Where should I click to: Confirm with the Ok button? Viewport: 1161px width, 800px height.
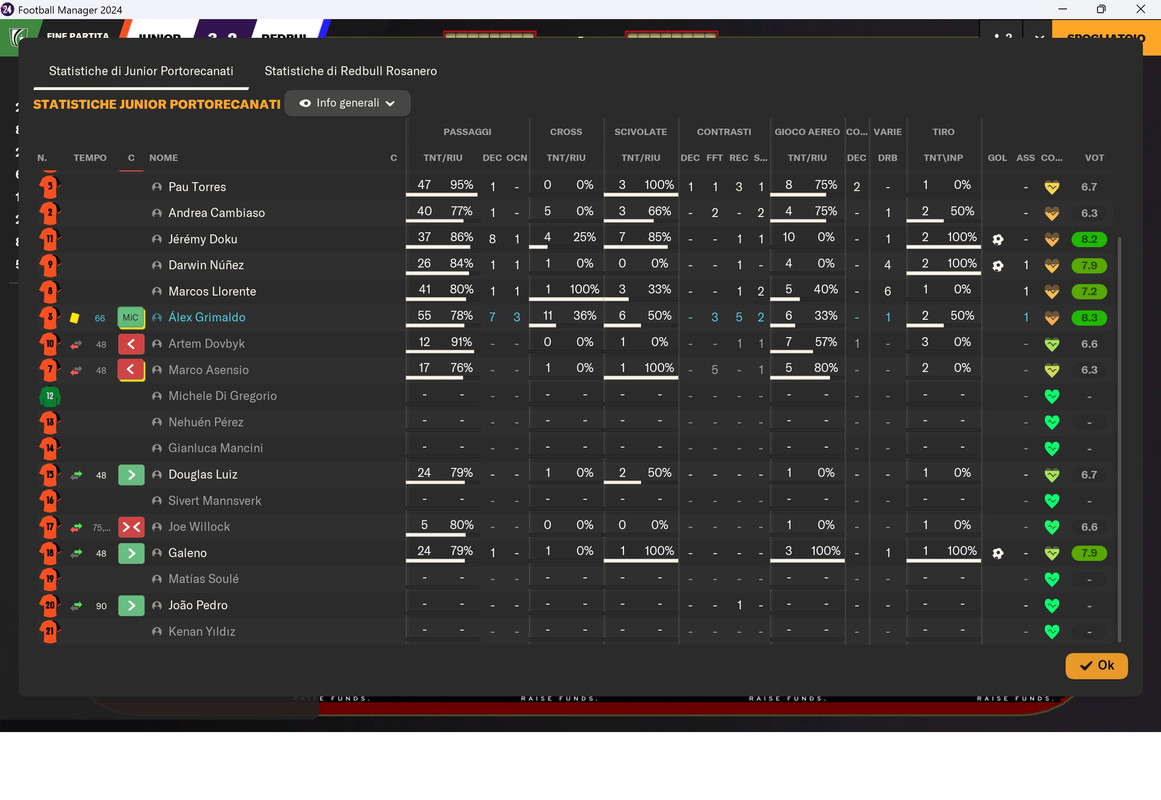point(1096,665)
